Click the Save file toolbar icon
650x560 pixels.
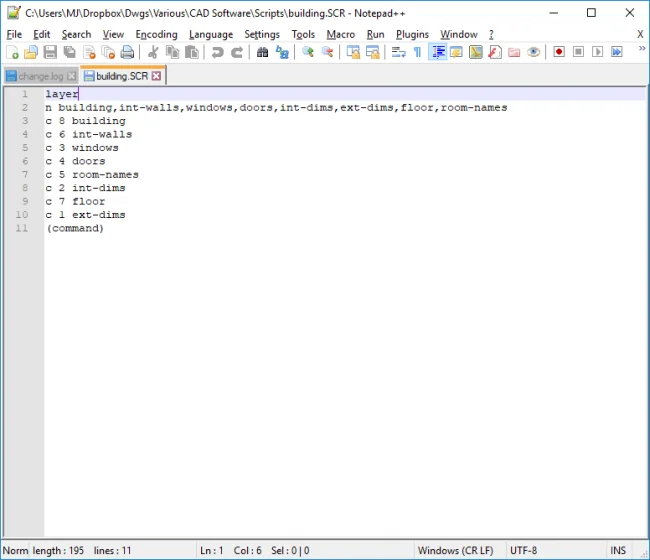pyautogui.click(x=49, y=52)
